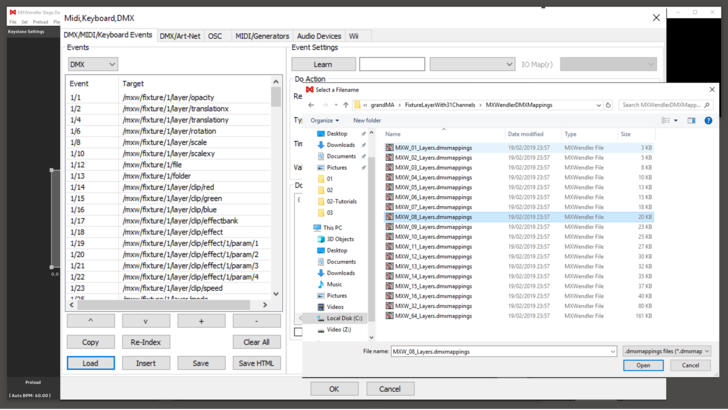
Task: Open Music folder under This PC
Action: 334,284
